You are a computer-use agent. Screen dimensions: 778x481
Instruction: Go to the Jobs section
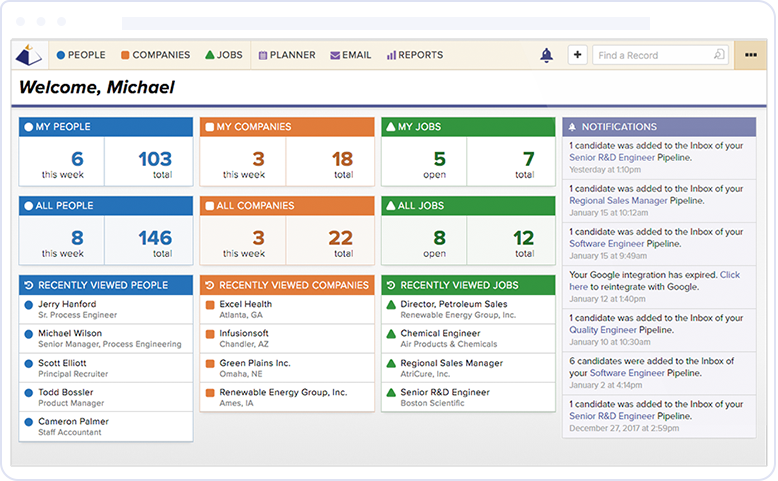coord(223,56)
